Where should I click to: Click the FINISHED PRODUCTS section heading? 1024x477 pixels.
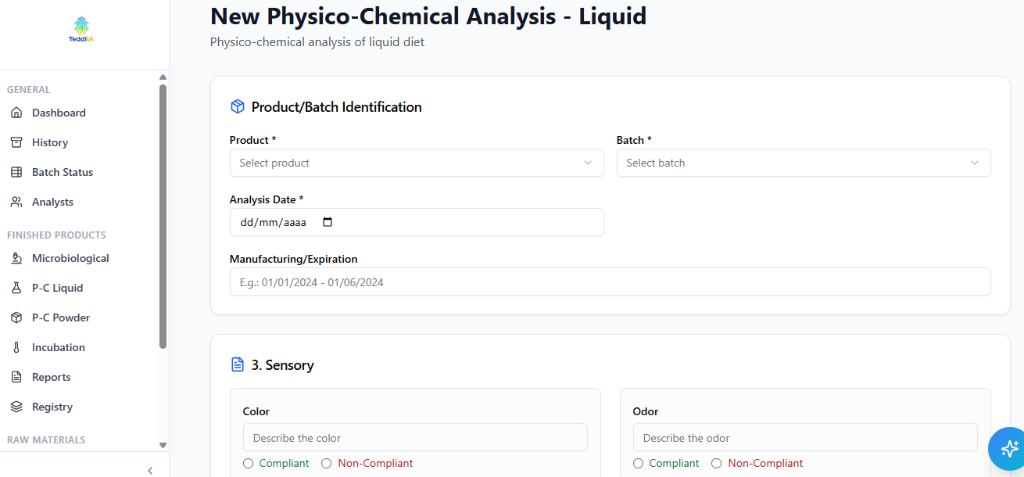[x=56, y=235]
